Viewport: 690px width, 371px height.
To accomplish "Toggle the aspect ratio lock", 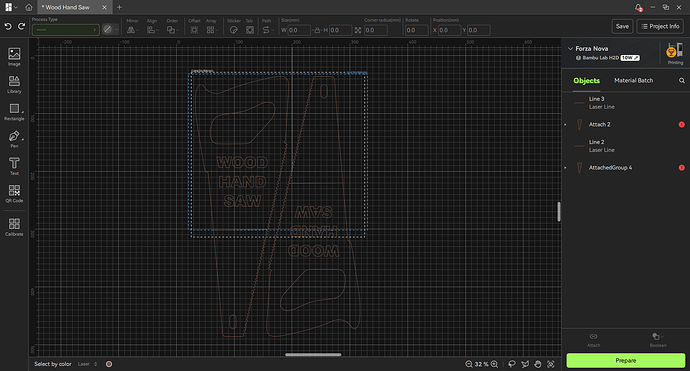I will tap(317, 30).
